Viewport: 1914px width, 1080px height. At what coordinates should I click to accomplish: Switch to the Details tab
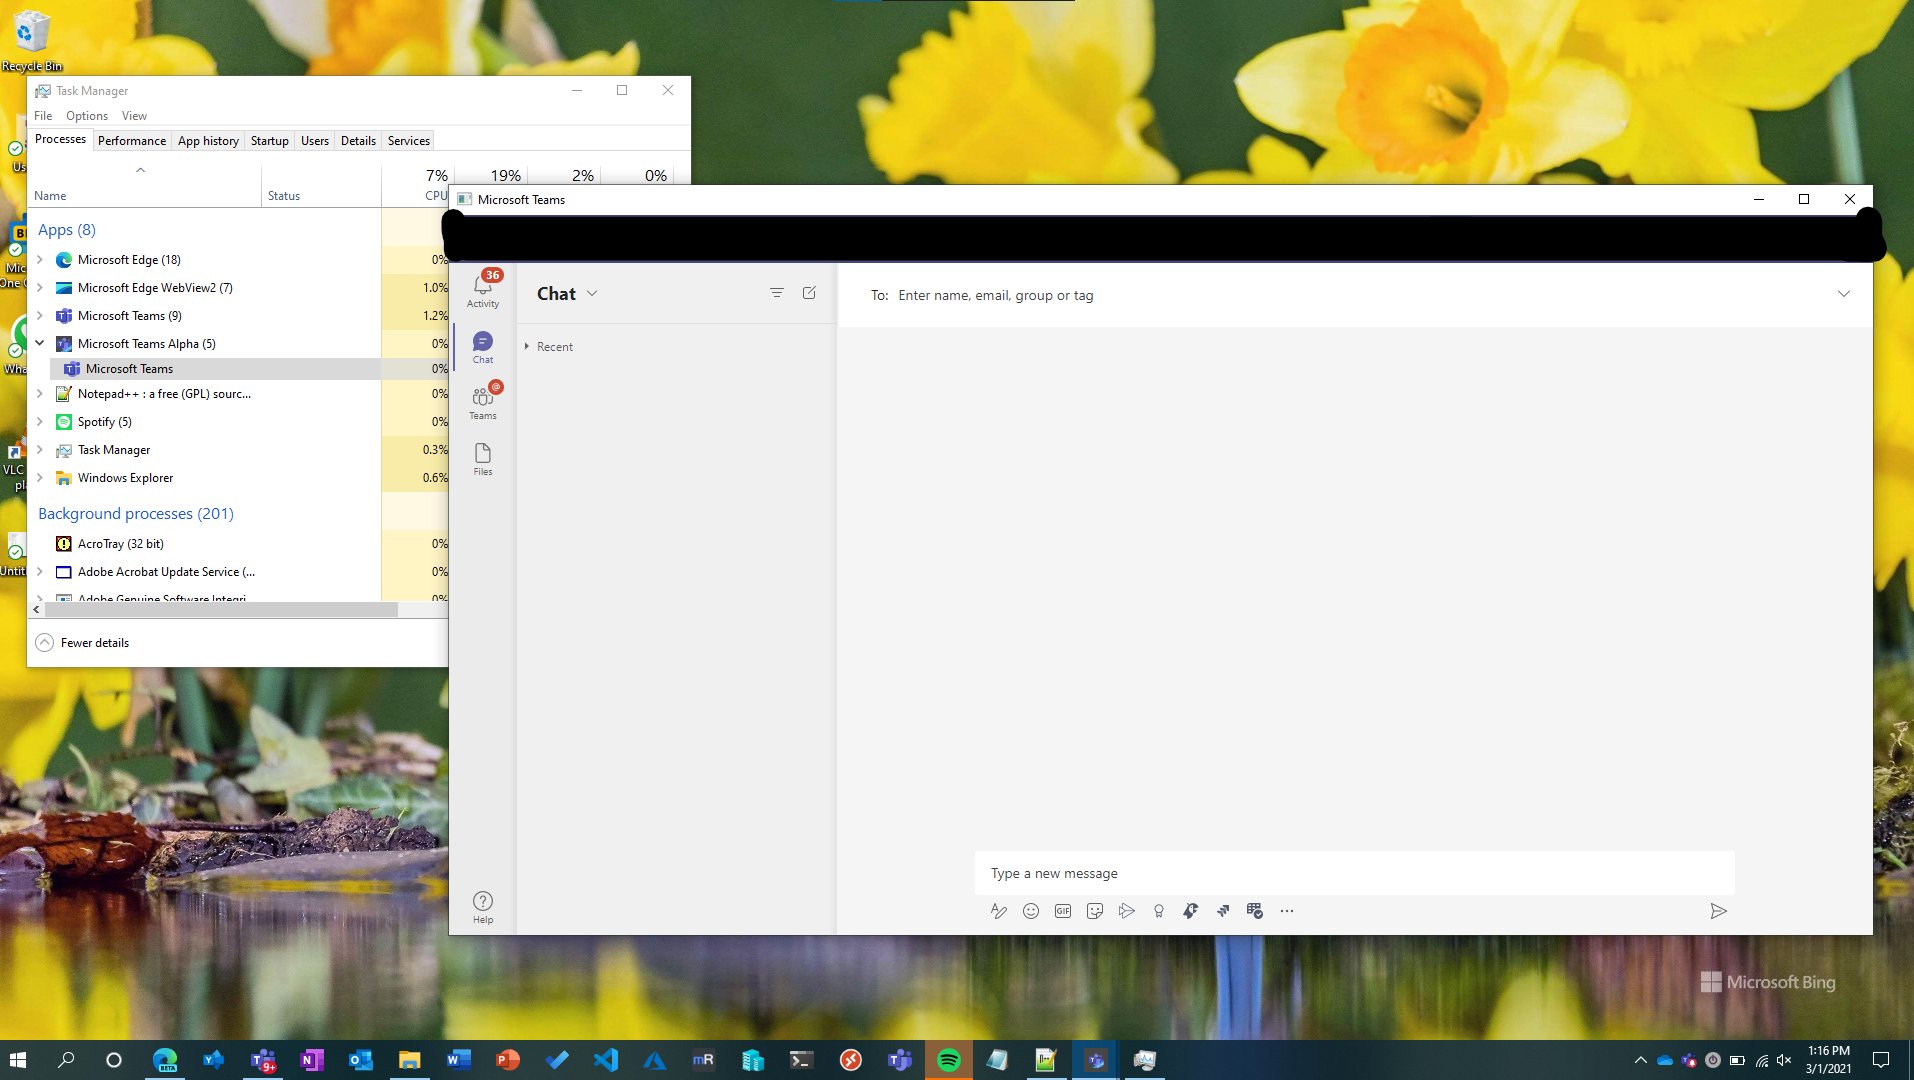pos(358,141)
